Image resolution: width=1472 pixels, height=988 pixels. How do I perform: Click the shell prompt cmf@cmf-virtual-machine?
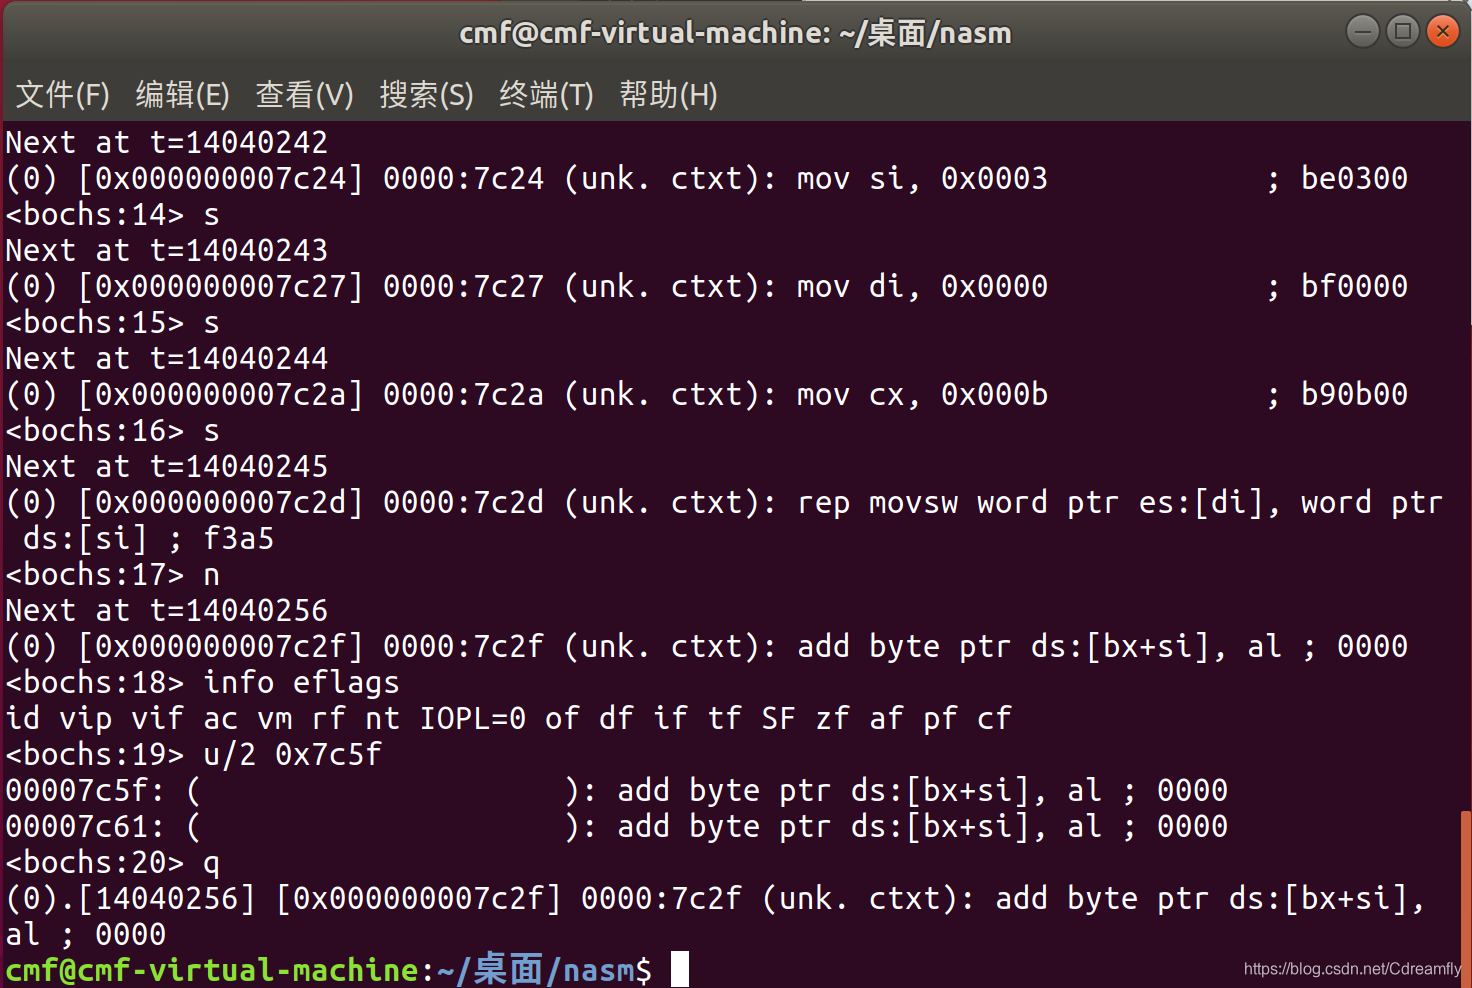pyautogui.click(x=212, y=970)
